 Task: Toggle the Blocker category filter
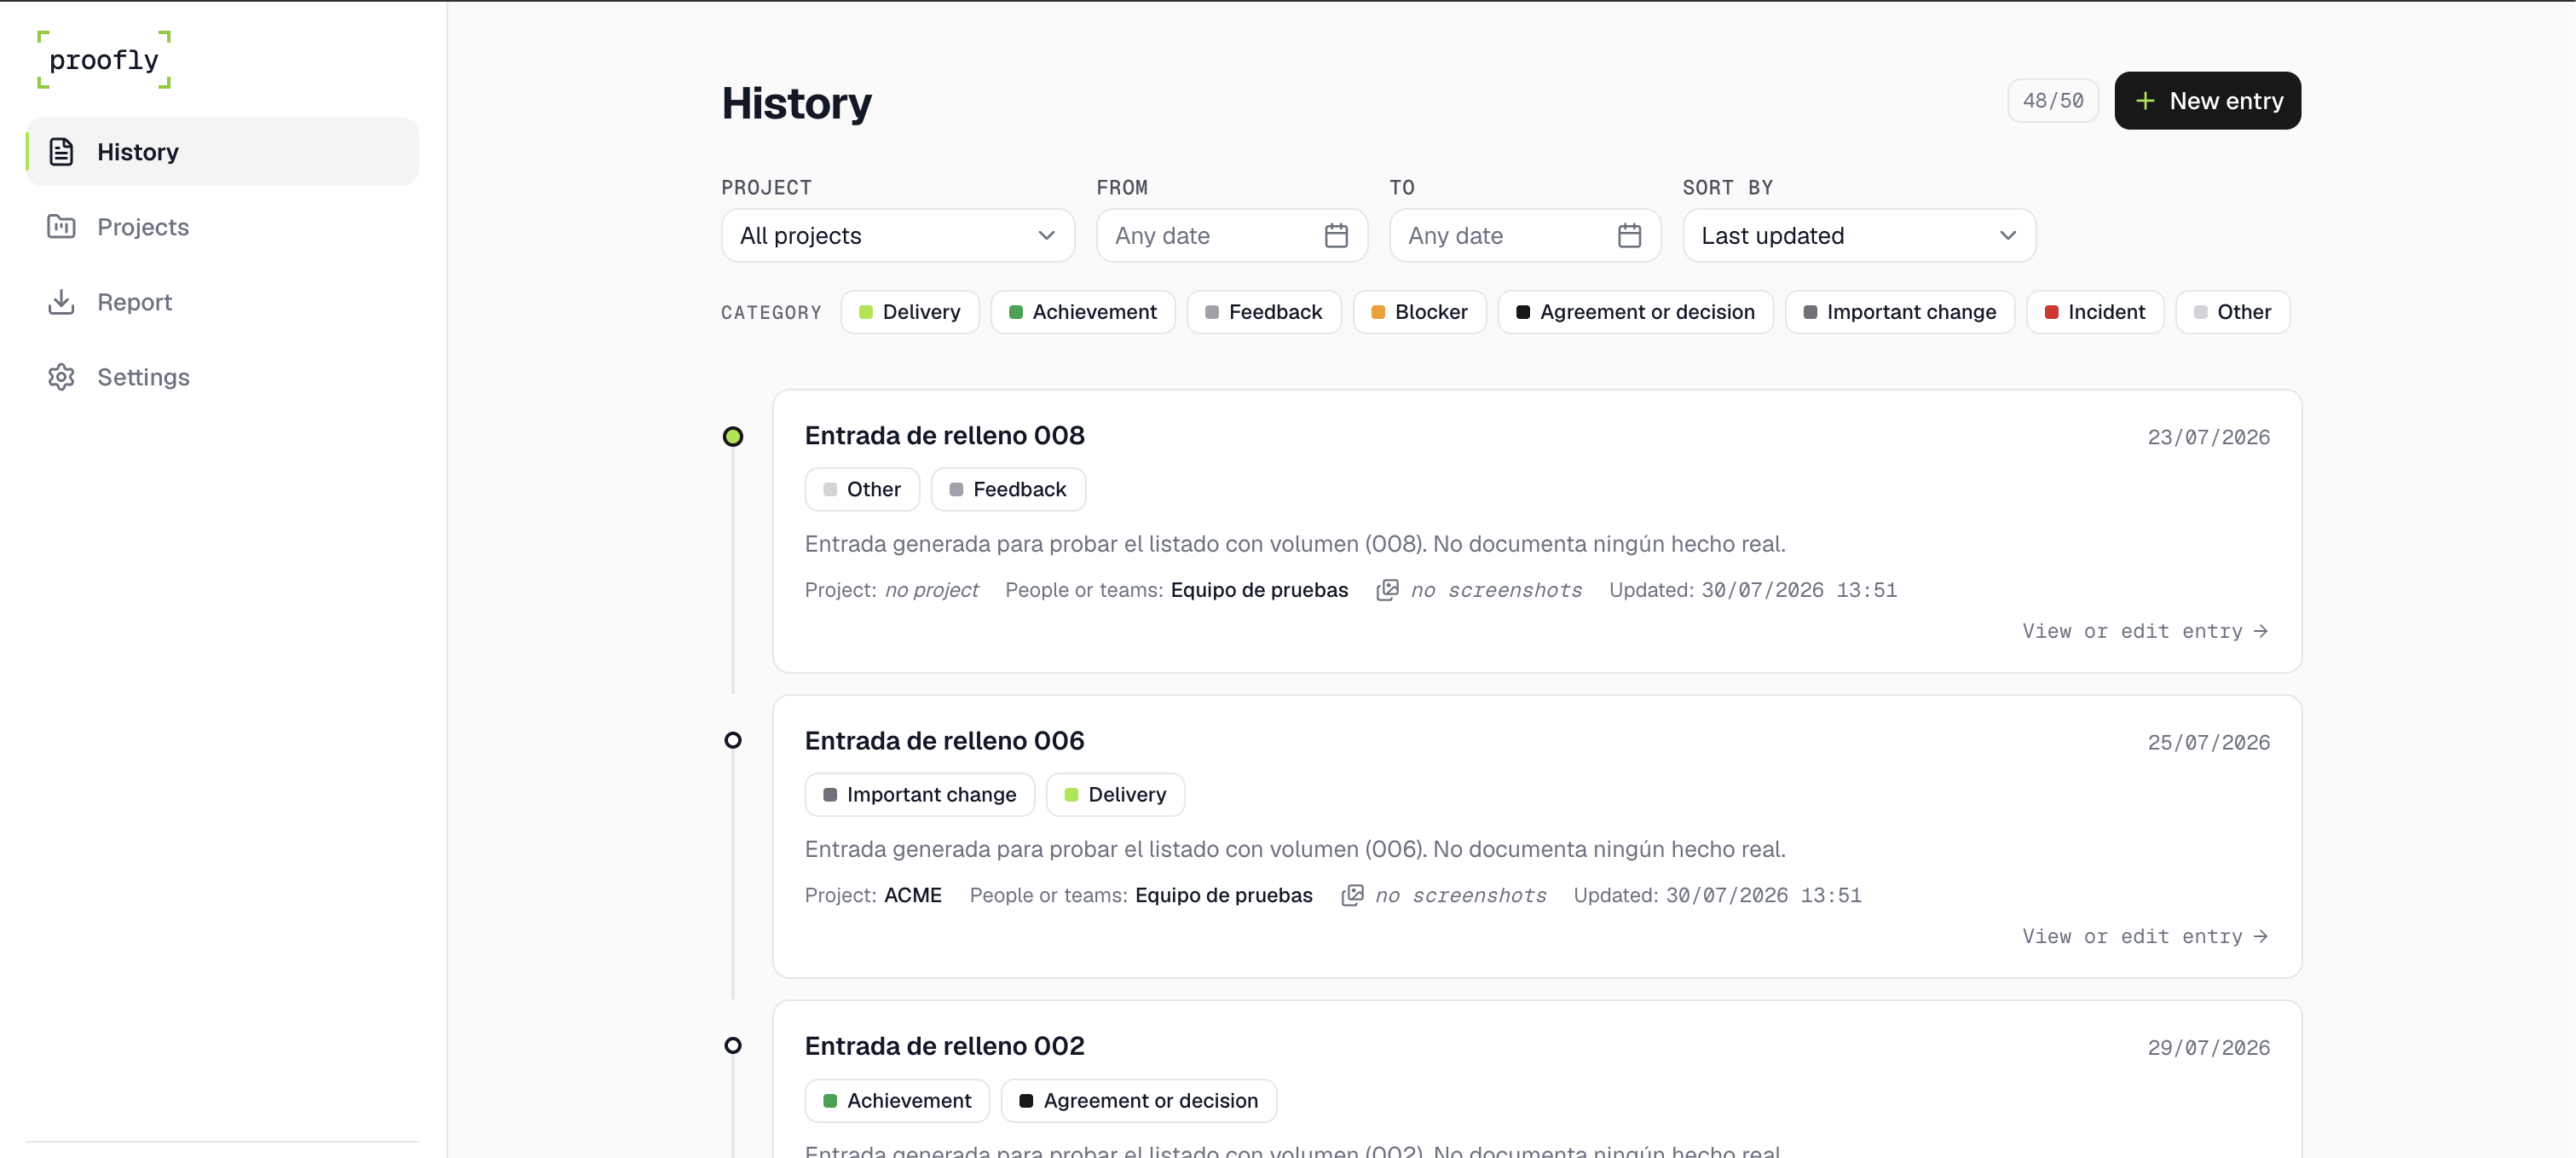(x=1419, y=312)
